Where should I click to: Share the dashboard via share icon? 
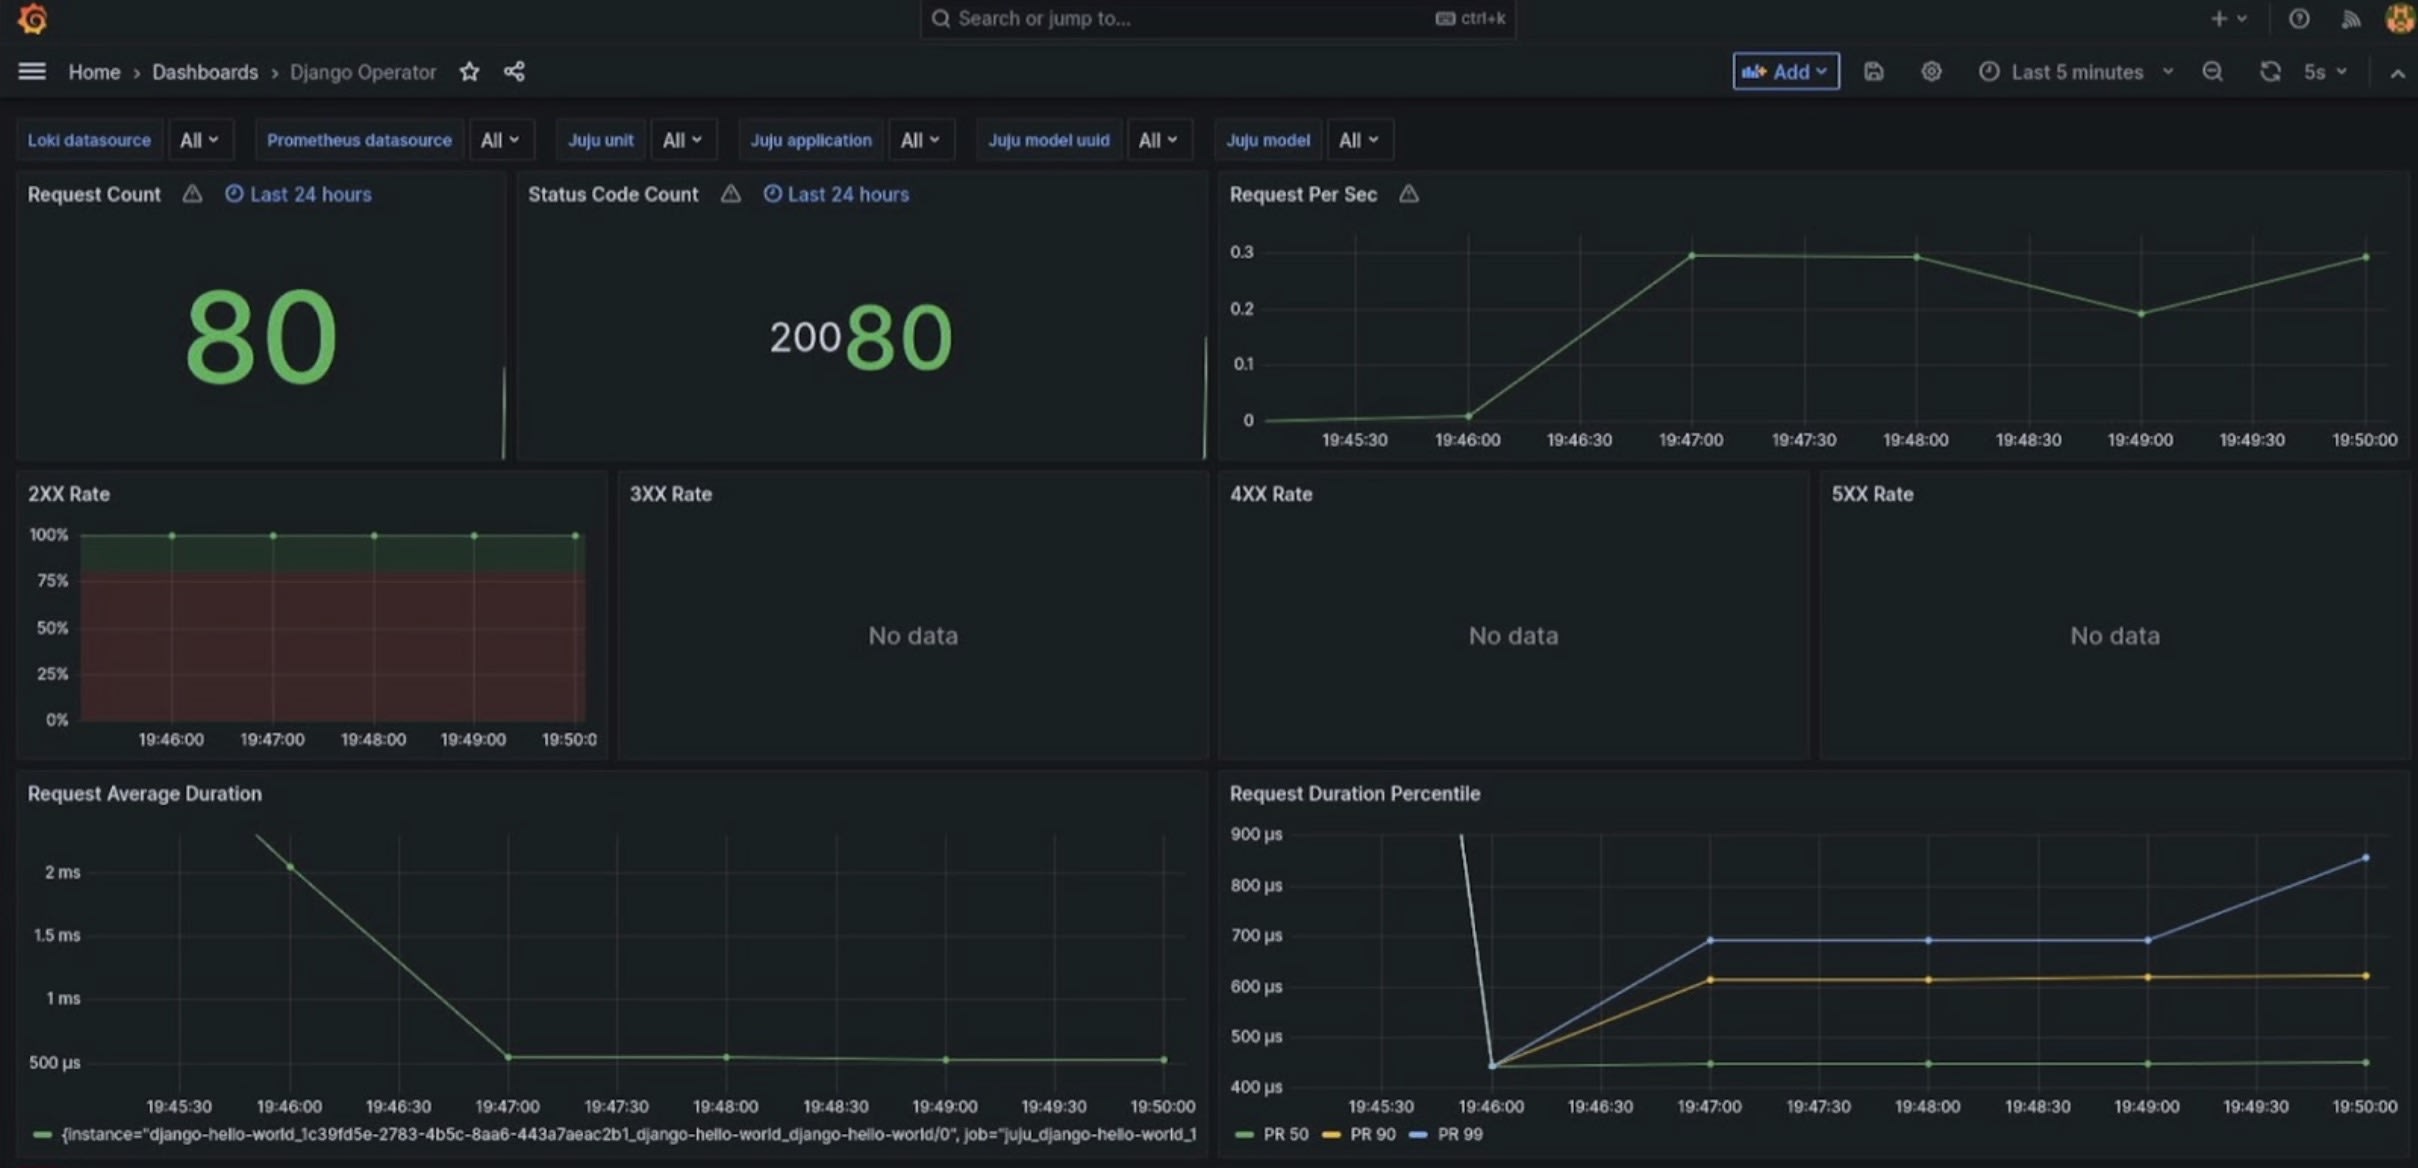tap(514, 72)
